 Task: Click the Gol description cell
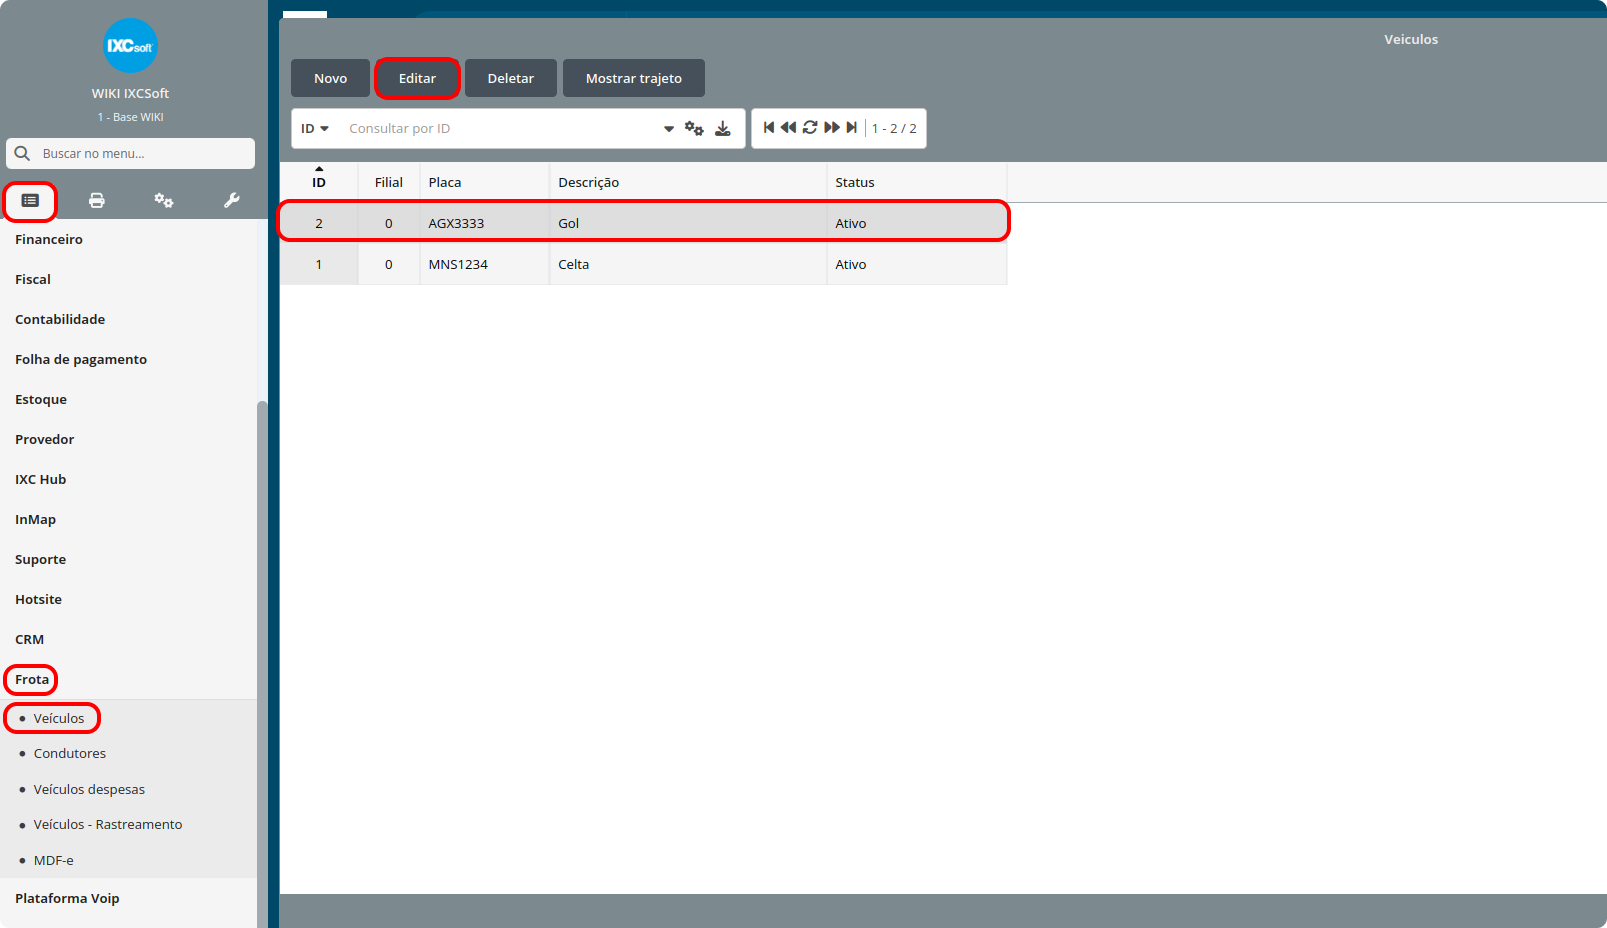click(688, 223)
